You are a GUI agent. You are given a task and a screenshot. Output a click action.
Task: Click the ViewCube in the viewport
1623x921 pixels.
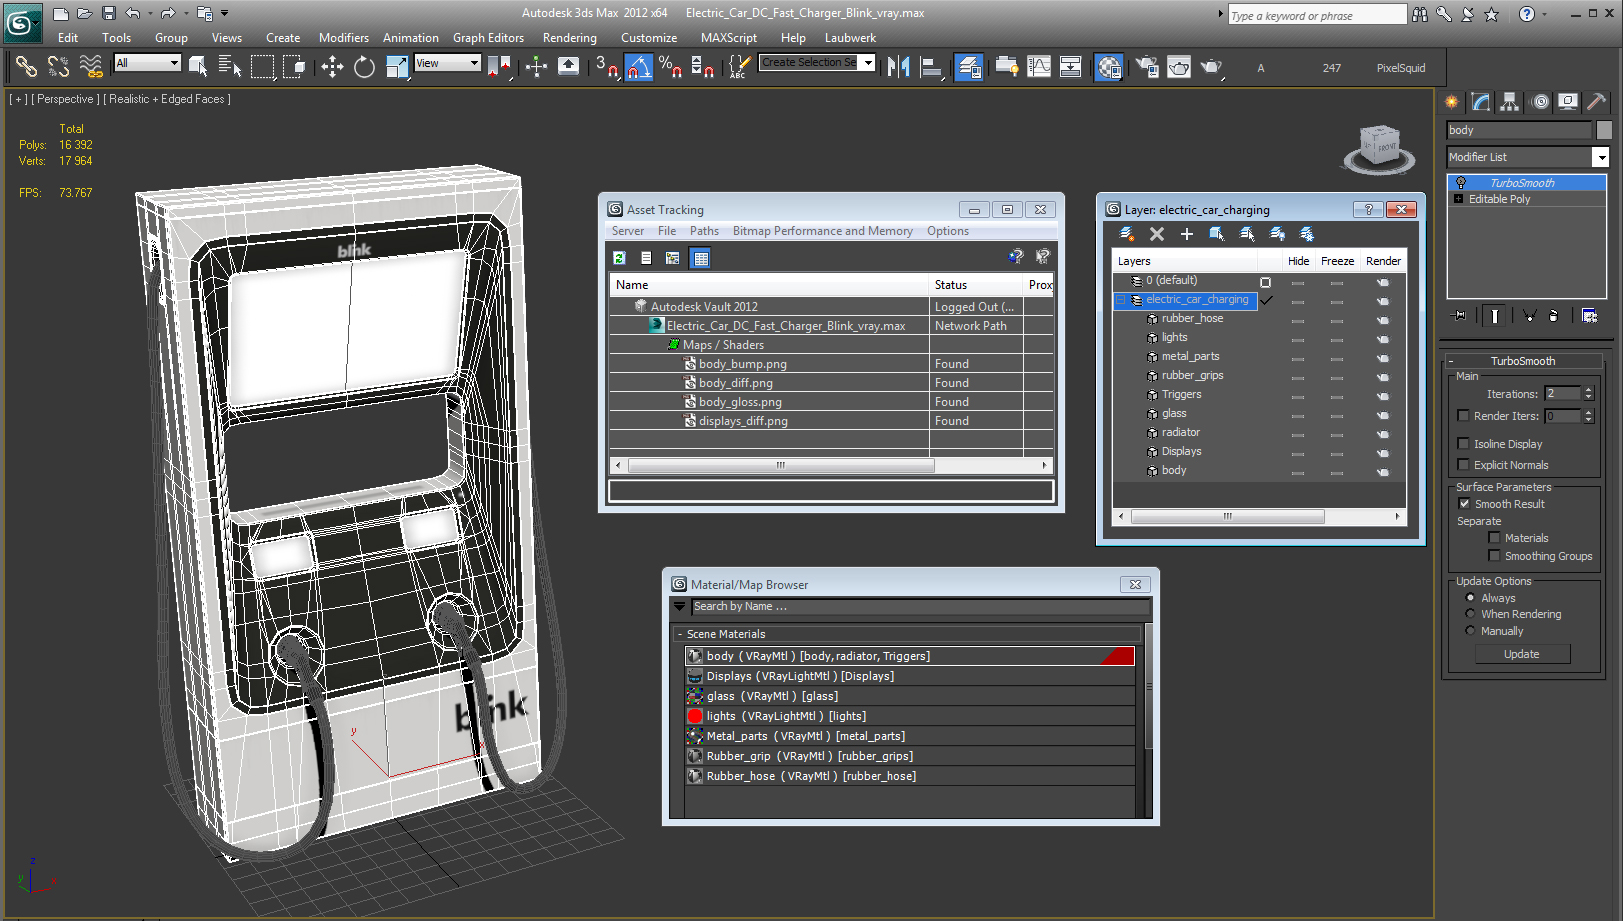(x=1380, y=148)
